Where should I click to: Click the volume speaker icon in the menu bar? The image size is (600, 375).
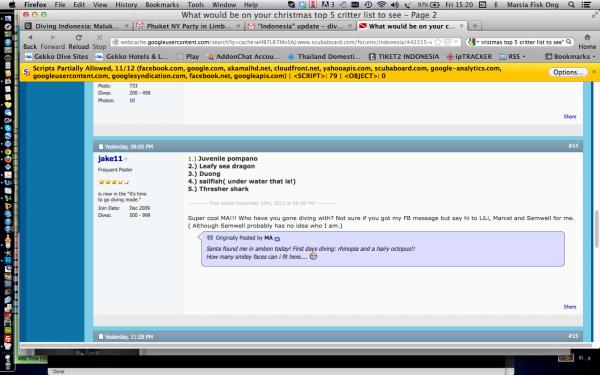click(x=395, y=5)
